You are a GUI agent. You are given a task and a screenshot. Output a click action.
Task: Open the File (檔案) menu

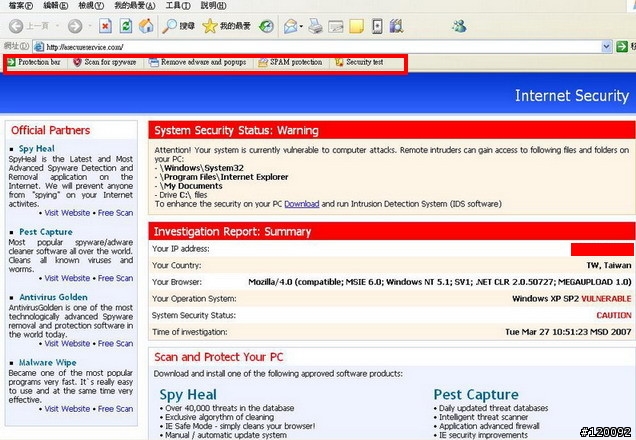click(x=20, y=6)
